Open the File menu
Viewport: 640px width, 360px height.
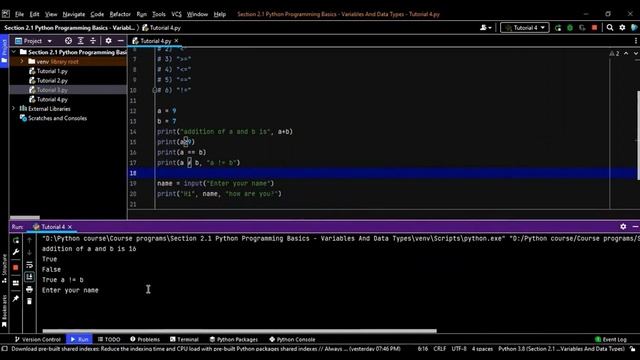[x=19, y=14]
